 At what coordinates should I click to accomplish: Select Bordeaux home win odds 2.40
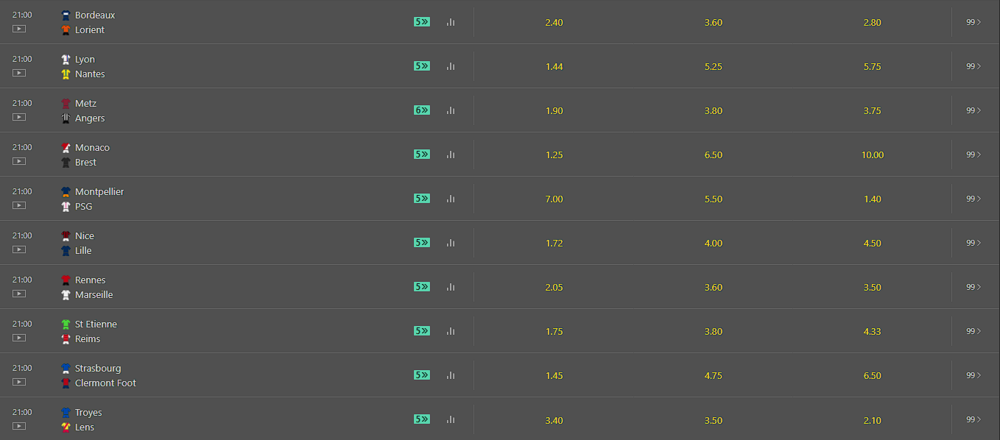554,22
